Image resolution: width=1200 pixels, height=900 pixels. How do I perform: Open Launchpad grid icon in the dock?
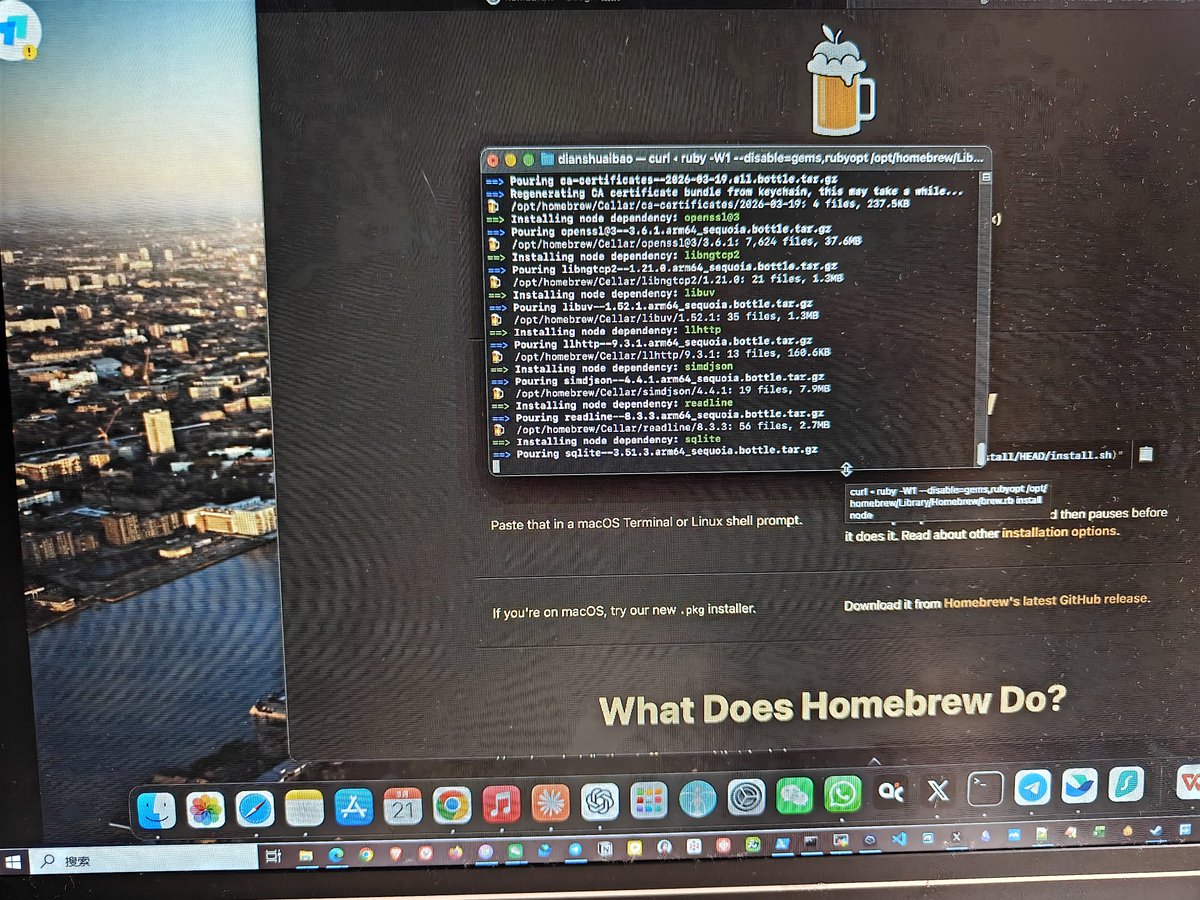[649, 800]
